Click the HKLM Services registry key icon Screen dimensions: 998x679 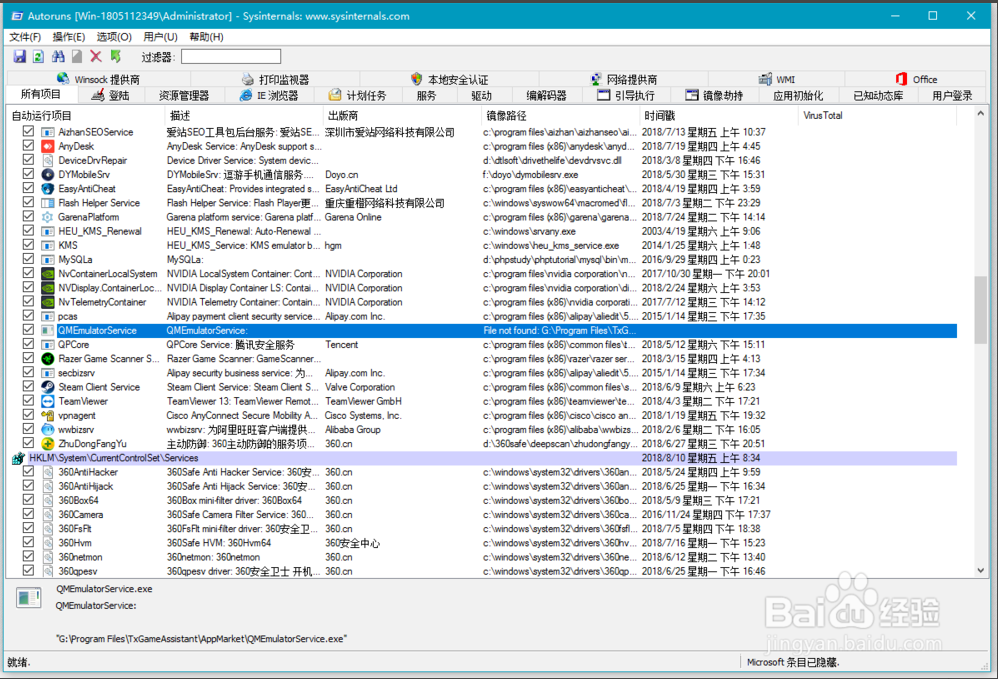coord(18,458)
